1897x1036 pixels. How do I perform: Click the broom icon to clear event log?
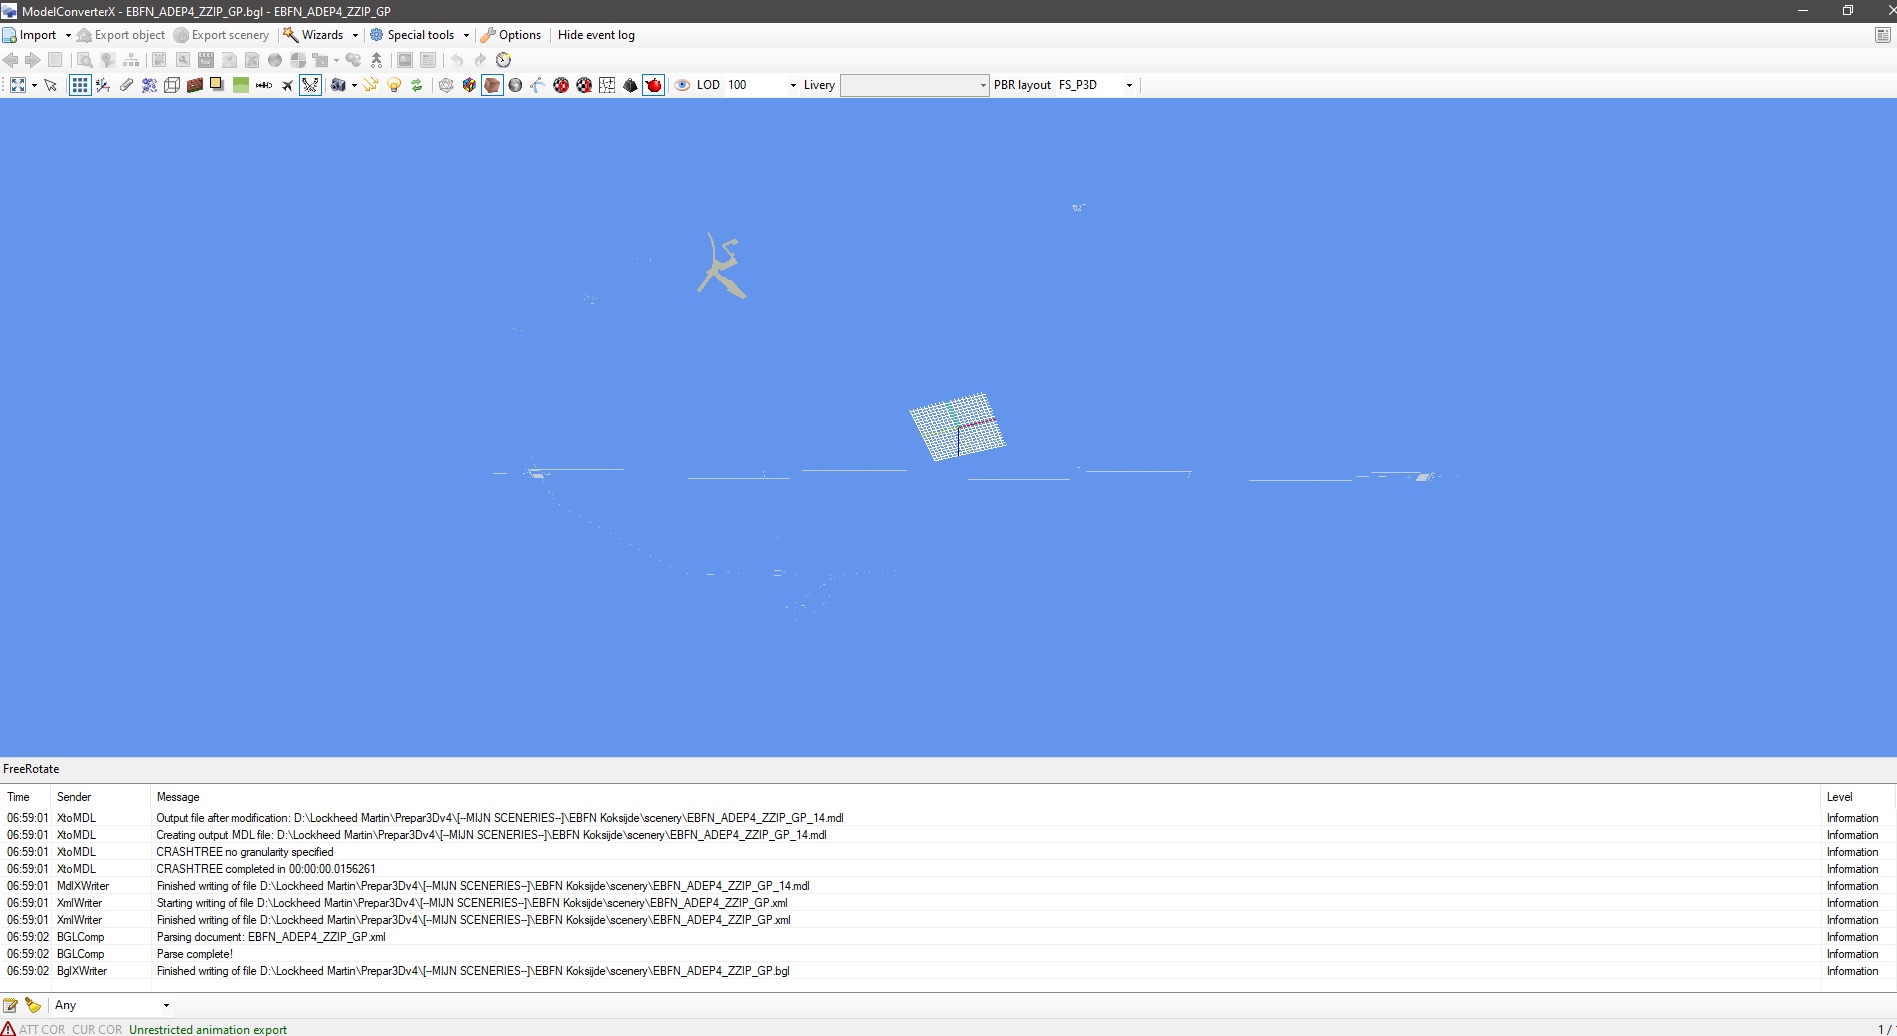(33, 1005)
